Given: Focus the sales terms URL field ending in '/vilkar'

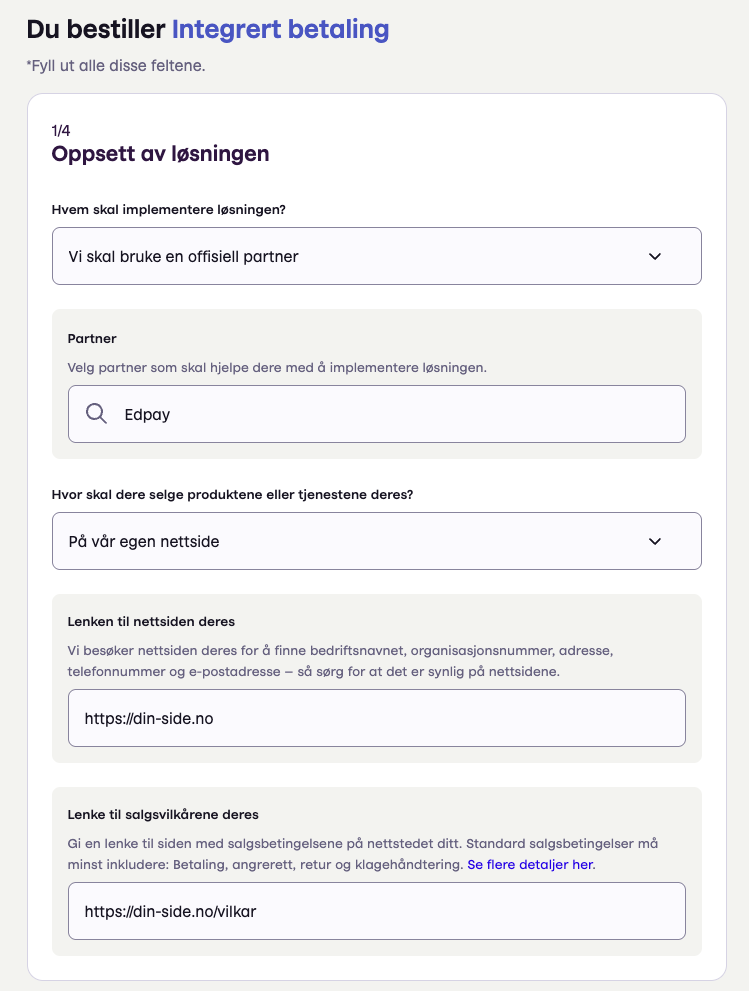Looking at the screenshot, I should (376, 911).
